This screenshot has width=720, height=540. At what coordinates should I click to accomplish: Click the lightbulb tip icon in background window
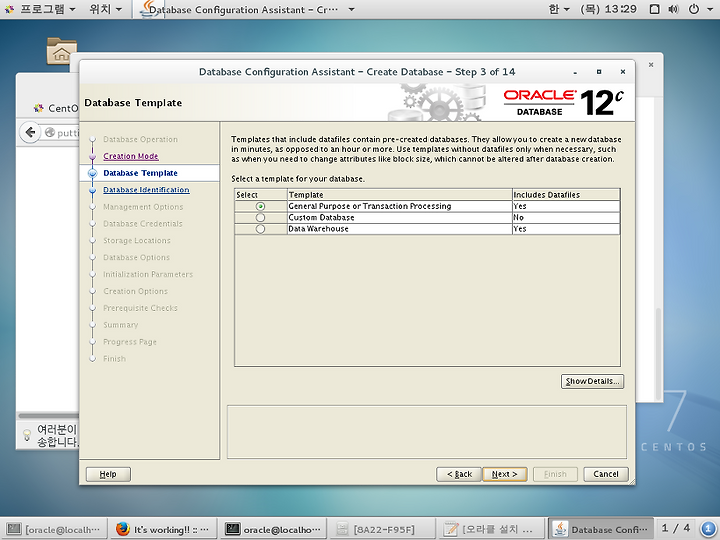[x=27, y=434]
